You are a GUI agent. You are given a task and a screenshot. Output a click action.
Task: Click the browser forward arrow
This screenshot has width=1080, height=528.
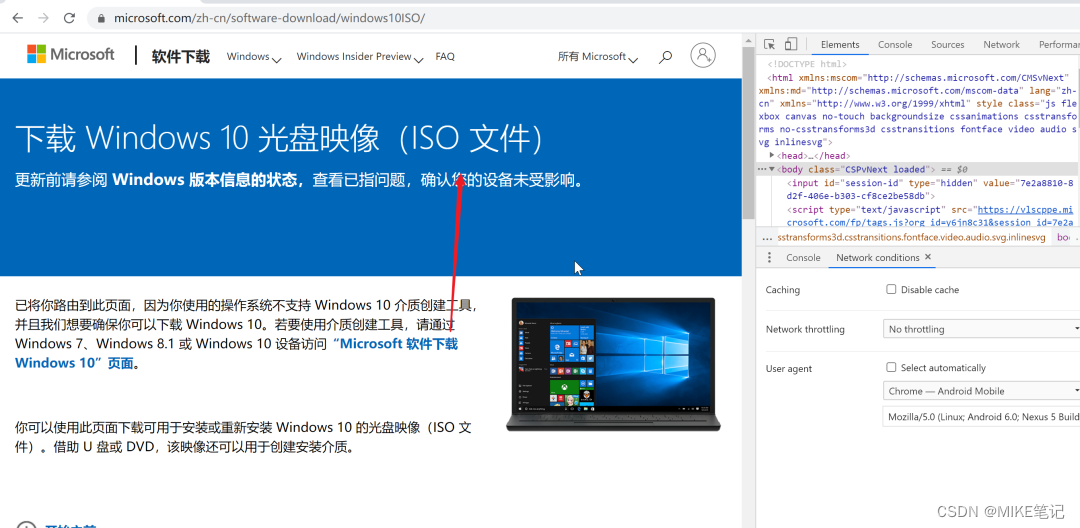click(43, 18)
